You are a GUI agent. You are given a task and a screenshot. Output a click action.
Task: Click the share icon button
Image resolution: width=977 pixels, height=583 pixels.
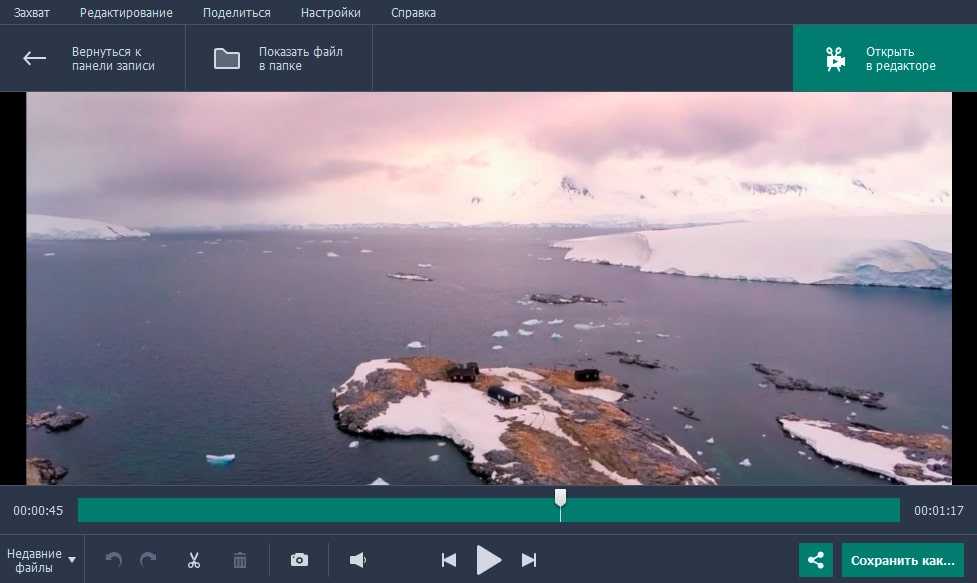tap(816, 560)
